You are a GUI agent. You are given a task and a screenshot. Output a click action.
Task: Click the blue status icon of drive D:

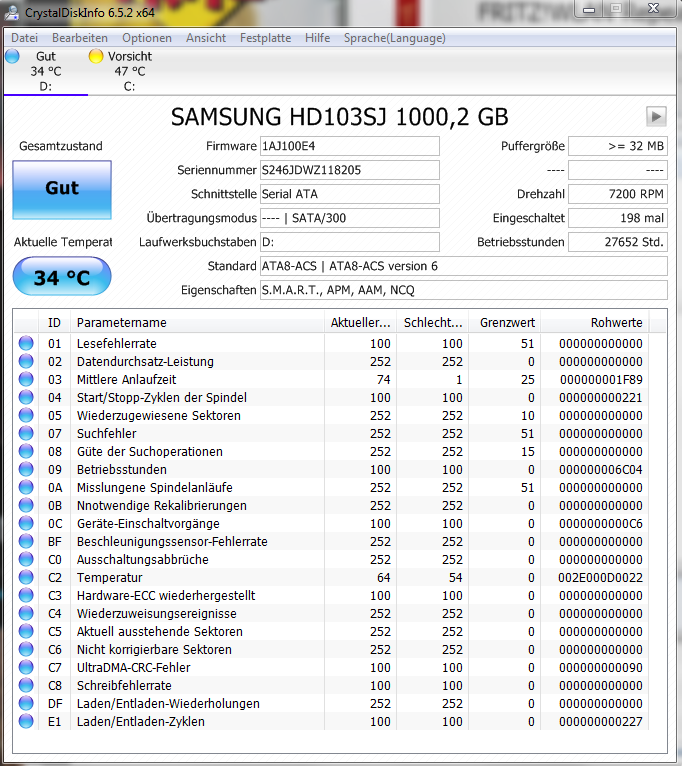pos(12,56)
